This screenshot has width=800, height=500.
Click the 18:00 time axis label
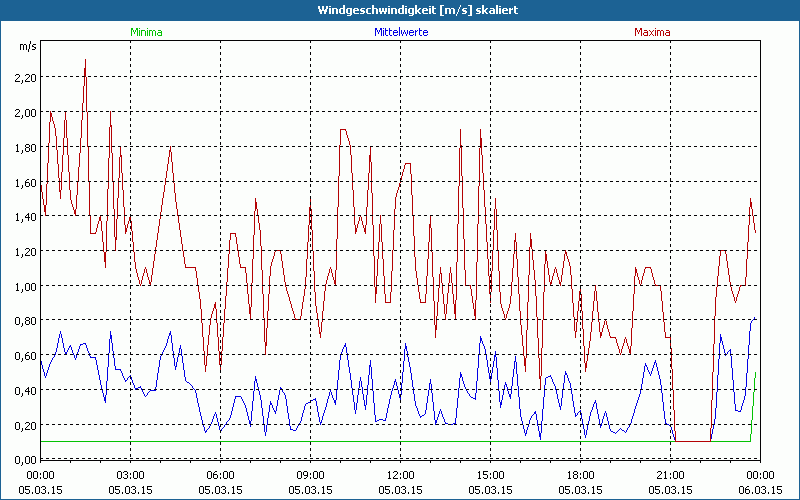(x=580, y=475)
